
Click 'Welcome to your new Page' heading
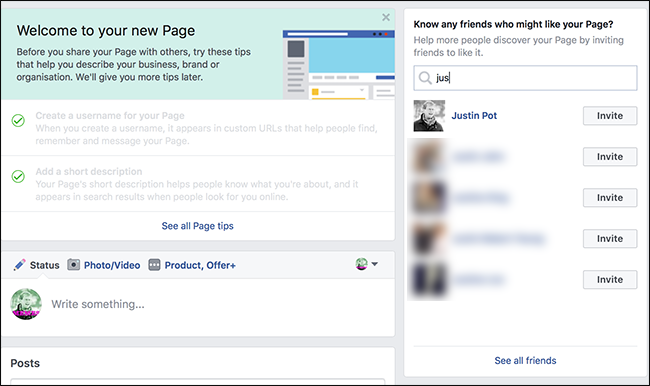(106, 31)
